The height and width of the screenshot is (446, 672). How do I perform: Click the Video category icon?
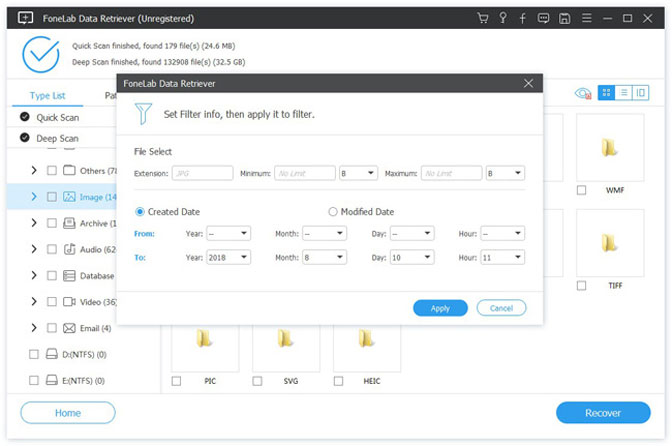coord(69,302)
